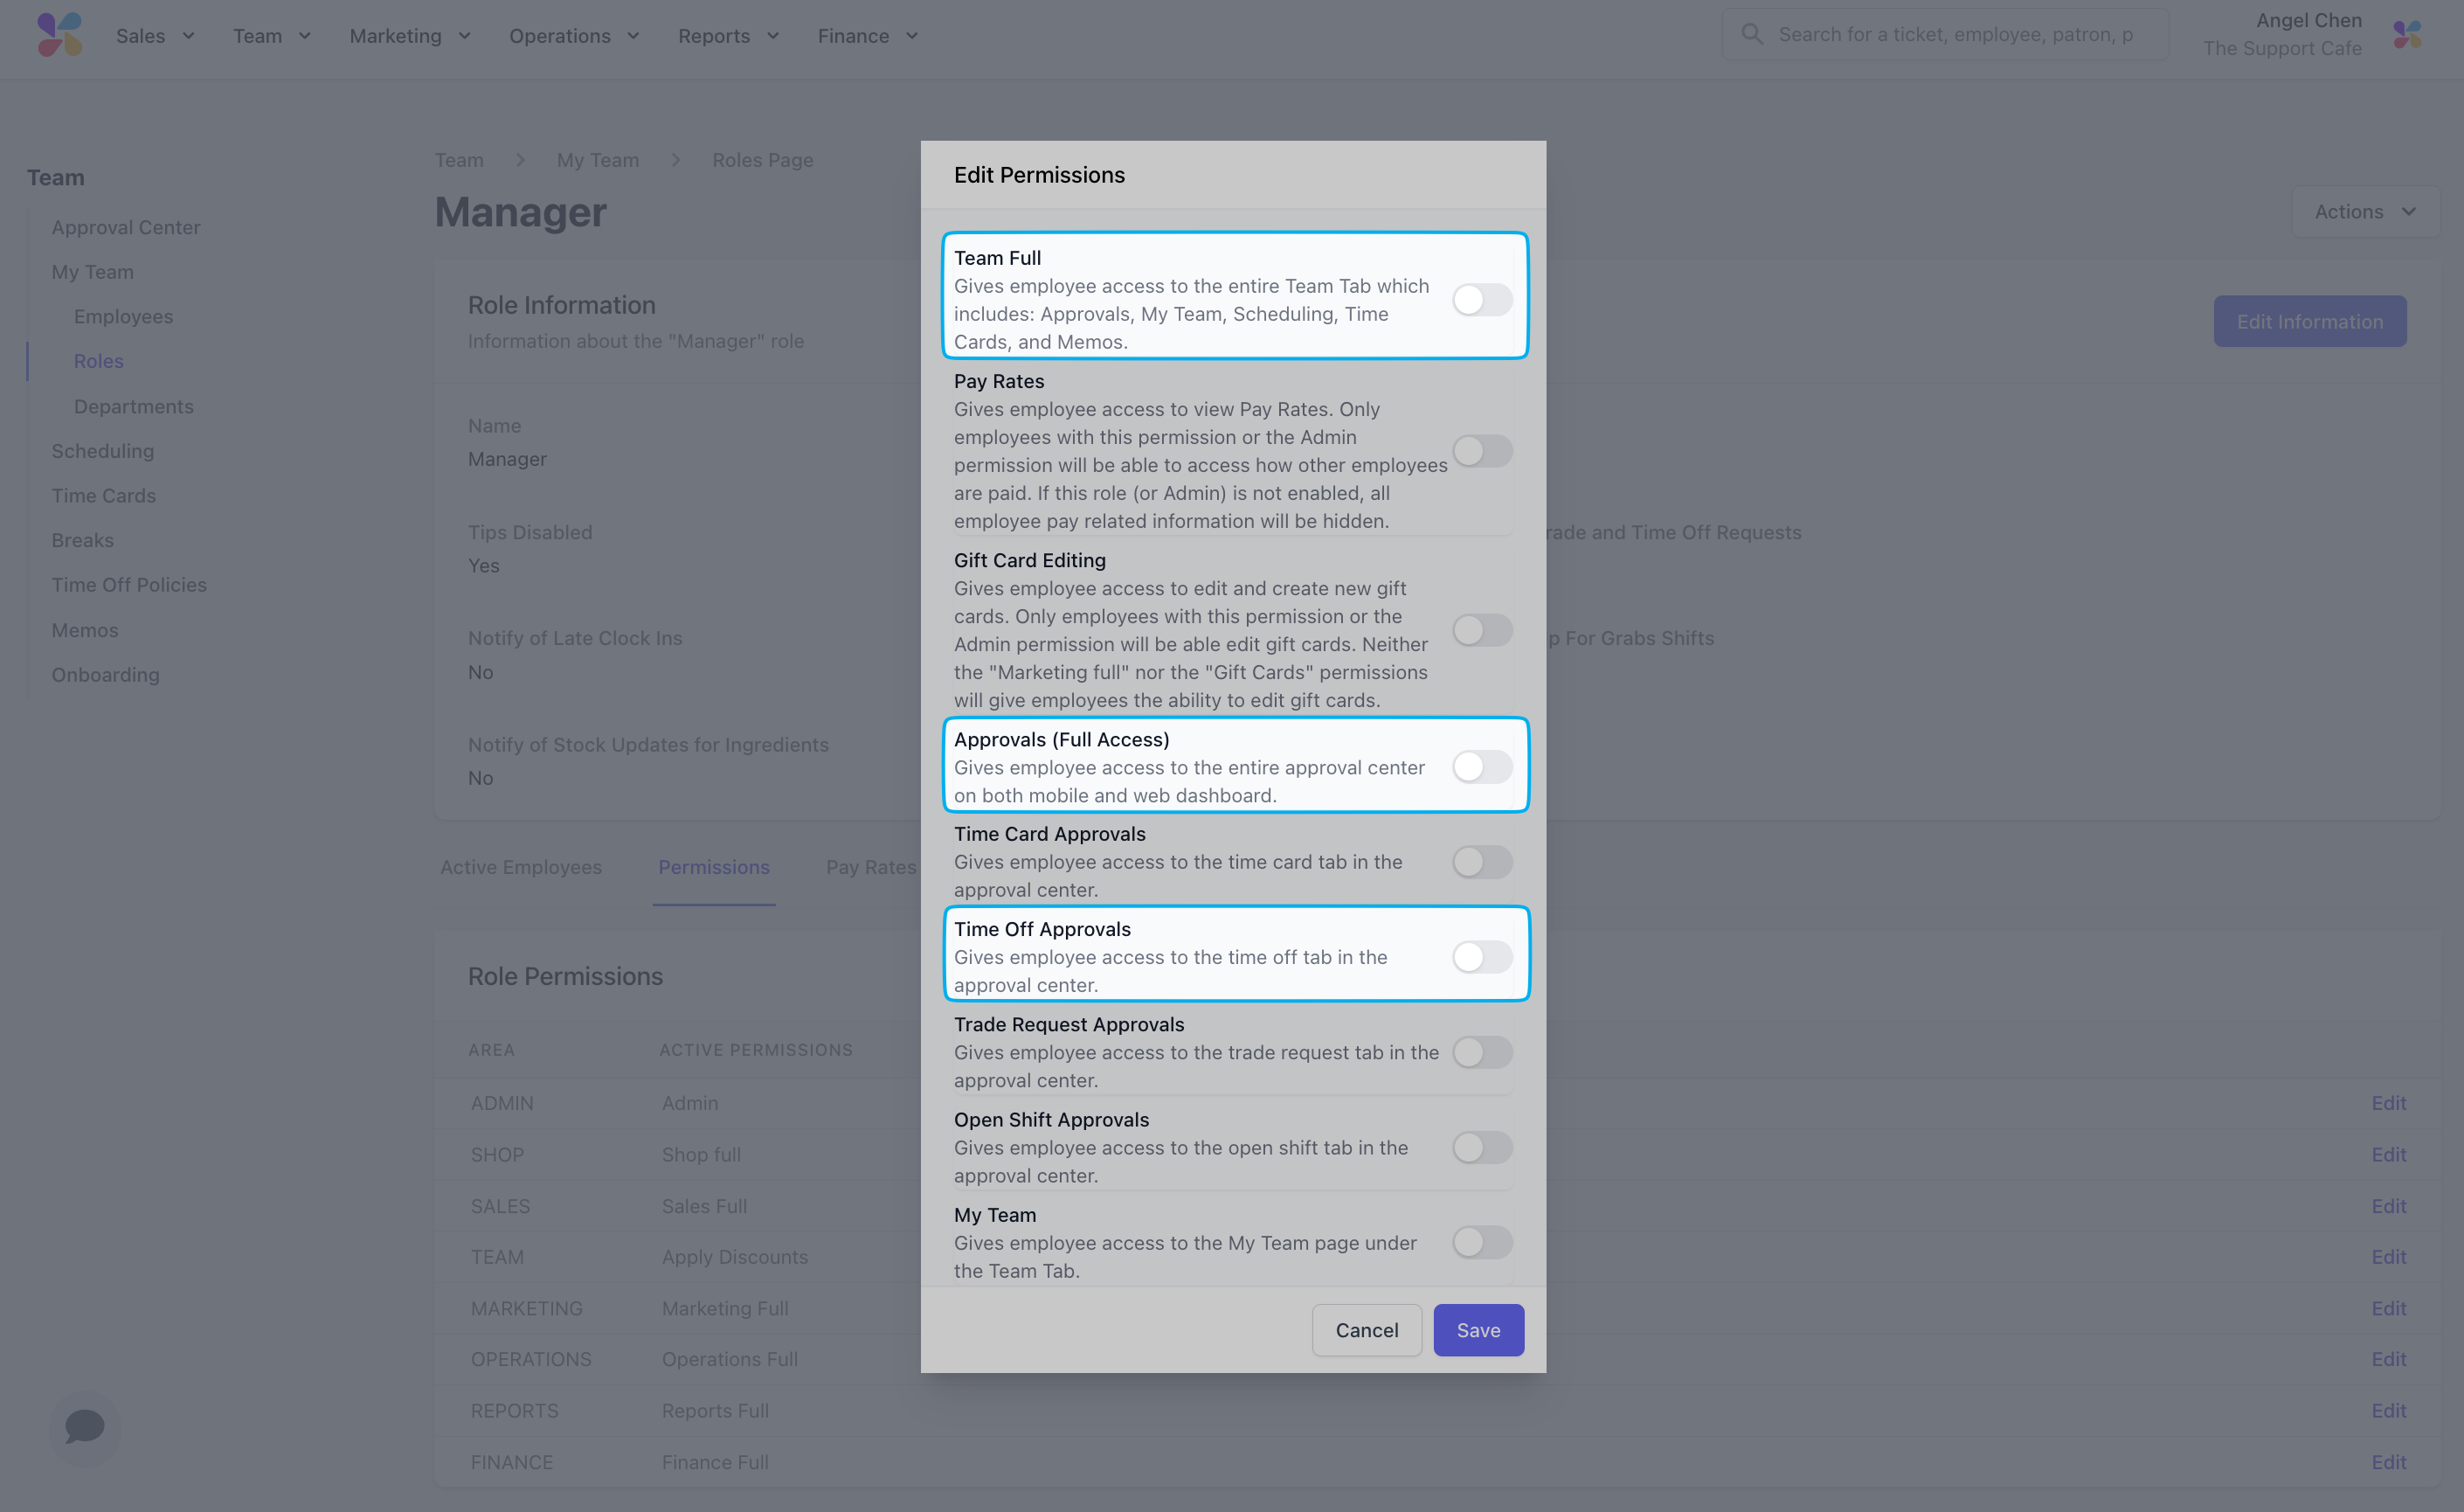Cancel the Edit Permissions dialog

click(1367, 1330)
